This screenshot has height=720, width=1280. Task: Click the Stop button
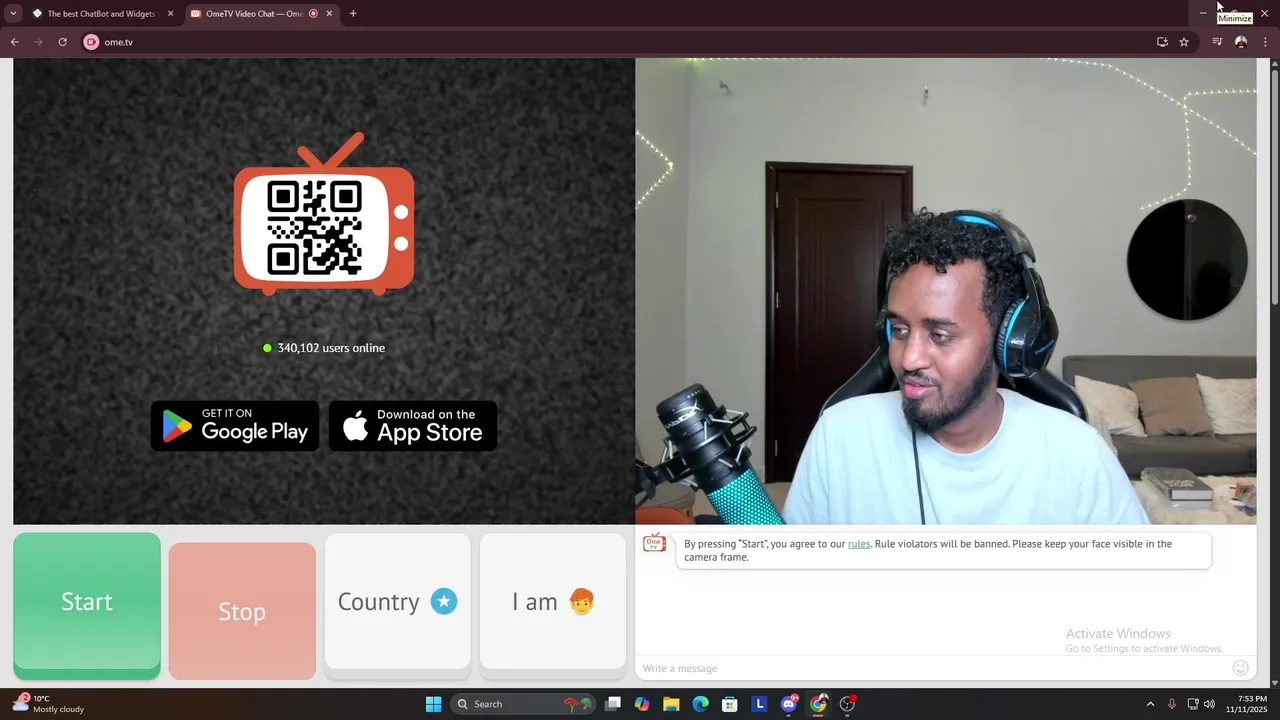pos(242,611)
